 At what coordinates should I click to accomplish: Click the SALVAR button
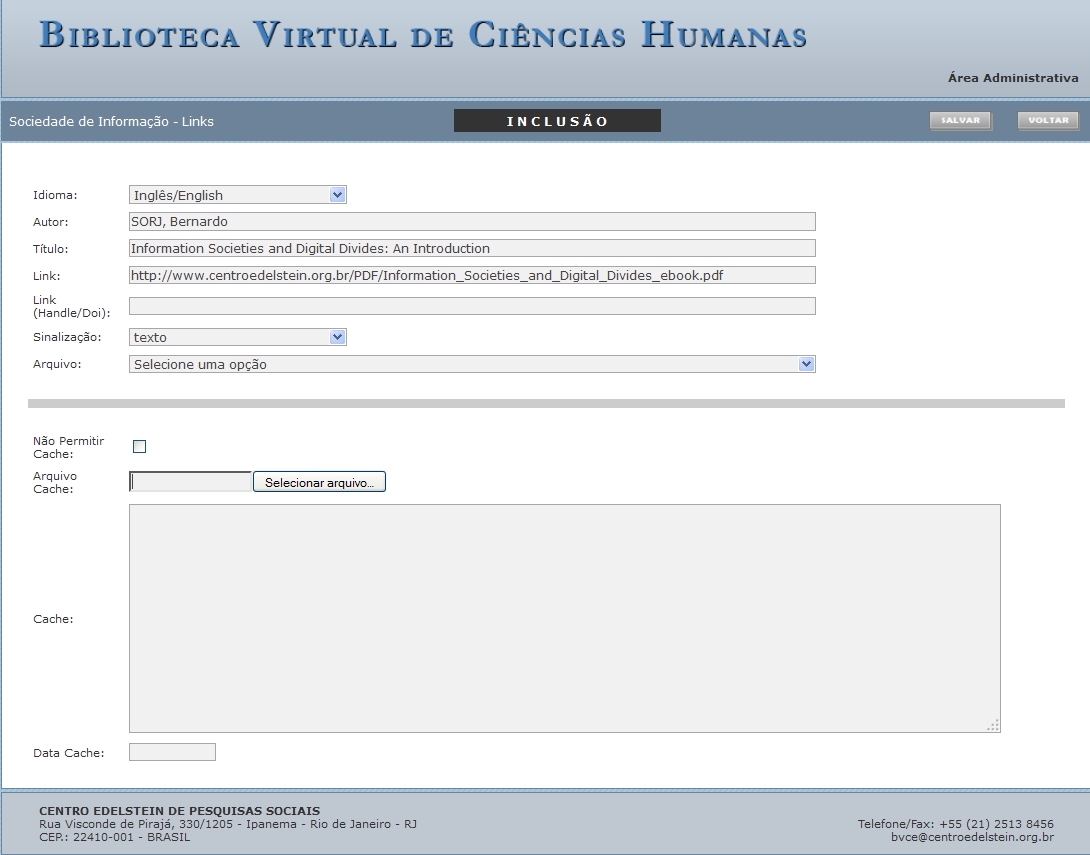[960, 121]
